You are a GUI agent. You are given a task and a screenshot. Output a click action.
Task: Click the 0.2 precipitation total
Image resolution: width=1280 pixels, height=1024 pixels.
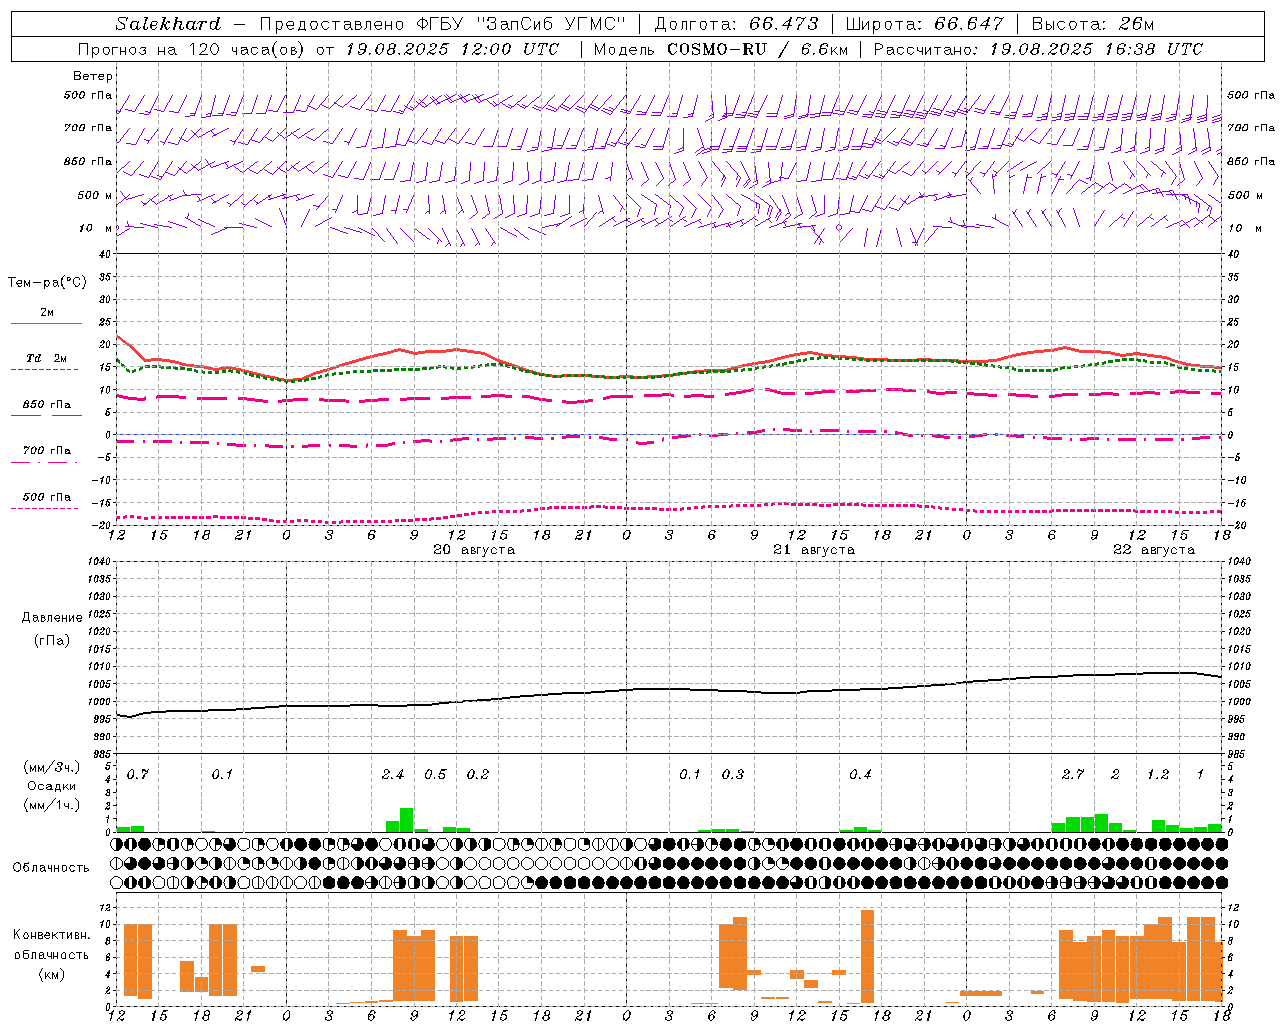pyautogui.click(x=478, y=775)
